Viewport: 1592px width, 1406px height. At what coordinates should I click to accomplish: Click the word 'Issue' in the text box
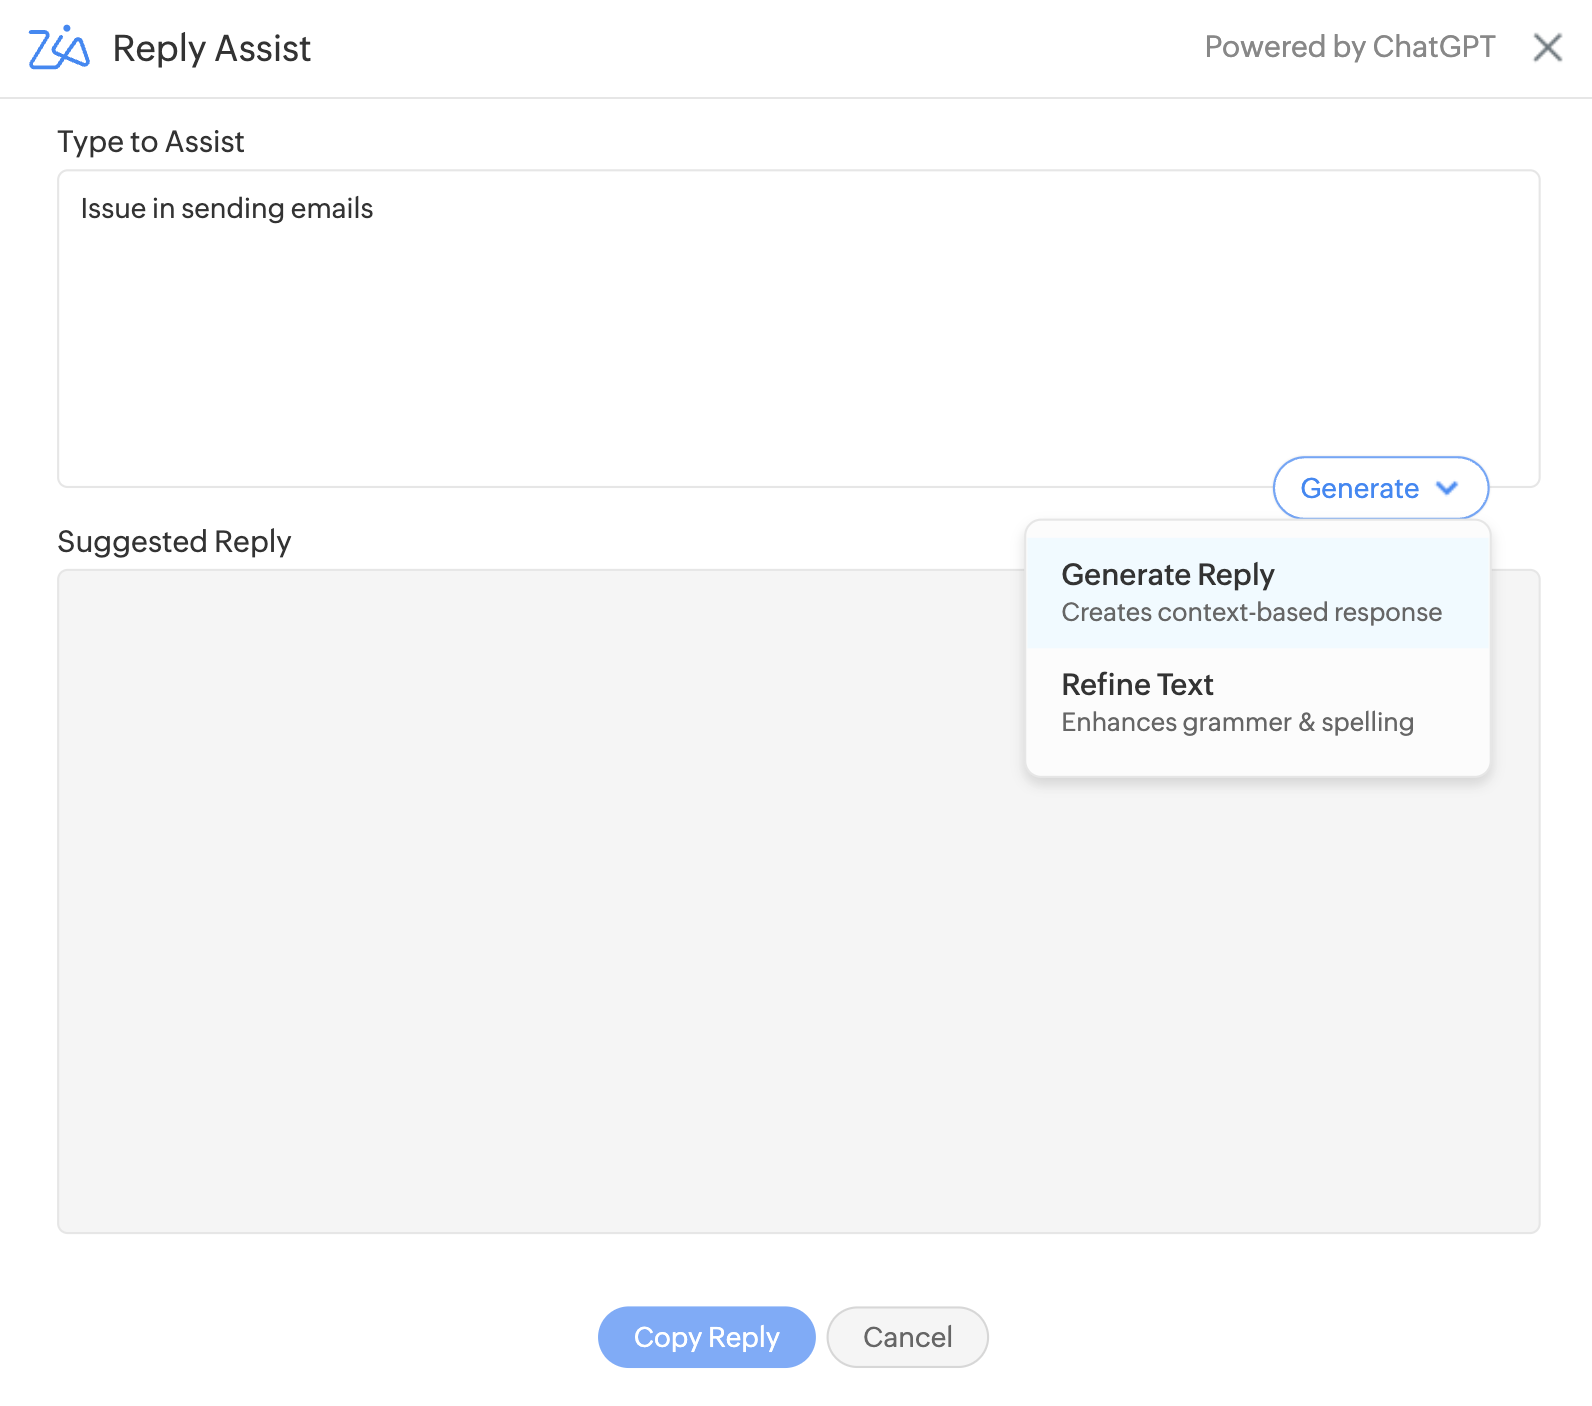[113, 208]
